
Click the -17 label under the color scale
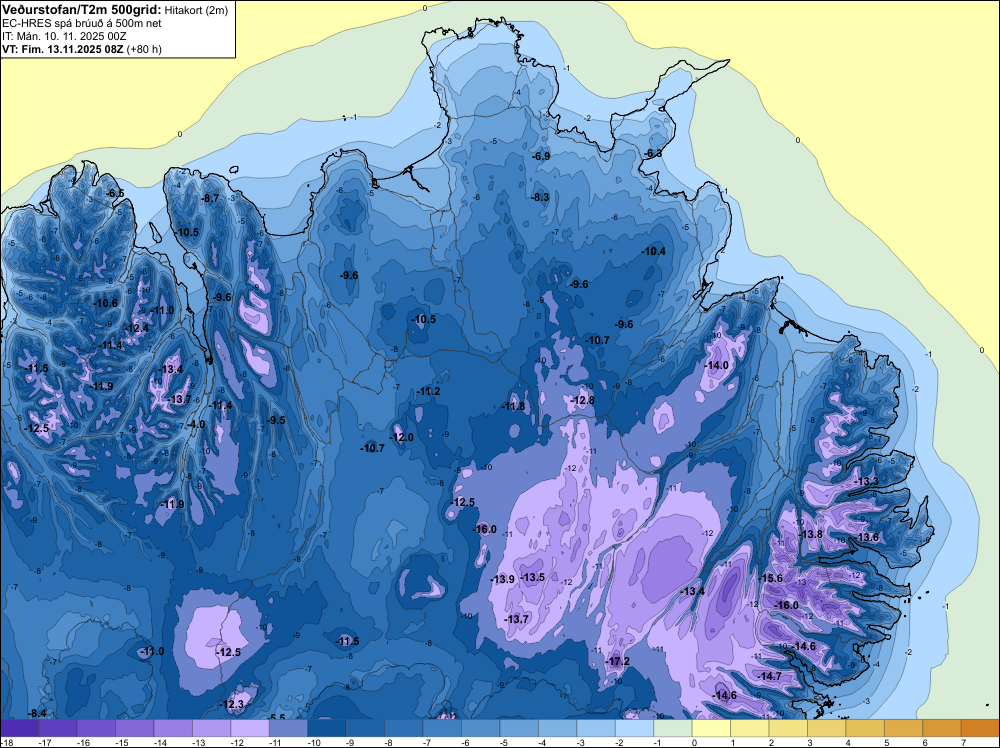tap(44, 742)
